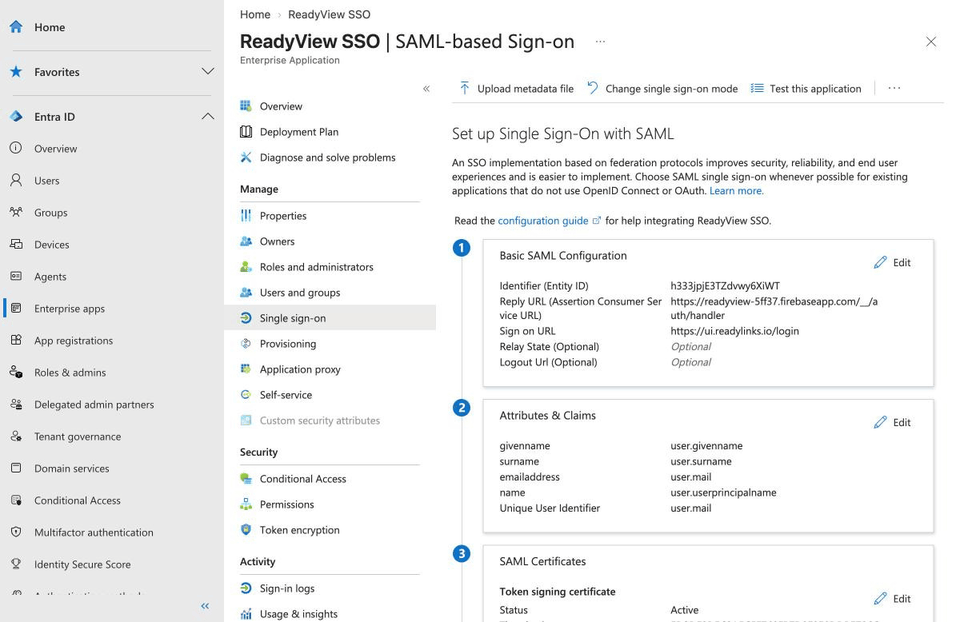The width and height of the screenshot is (960, 622).
Task: Click Home in the breadcrumb
Action: point(255,14)
